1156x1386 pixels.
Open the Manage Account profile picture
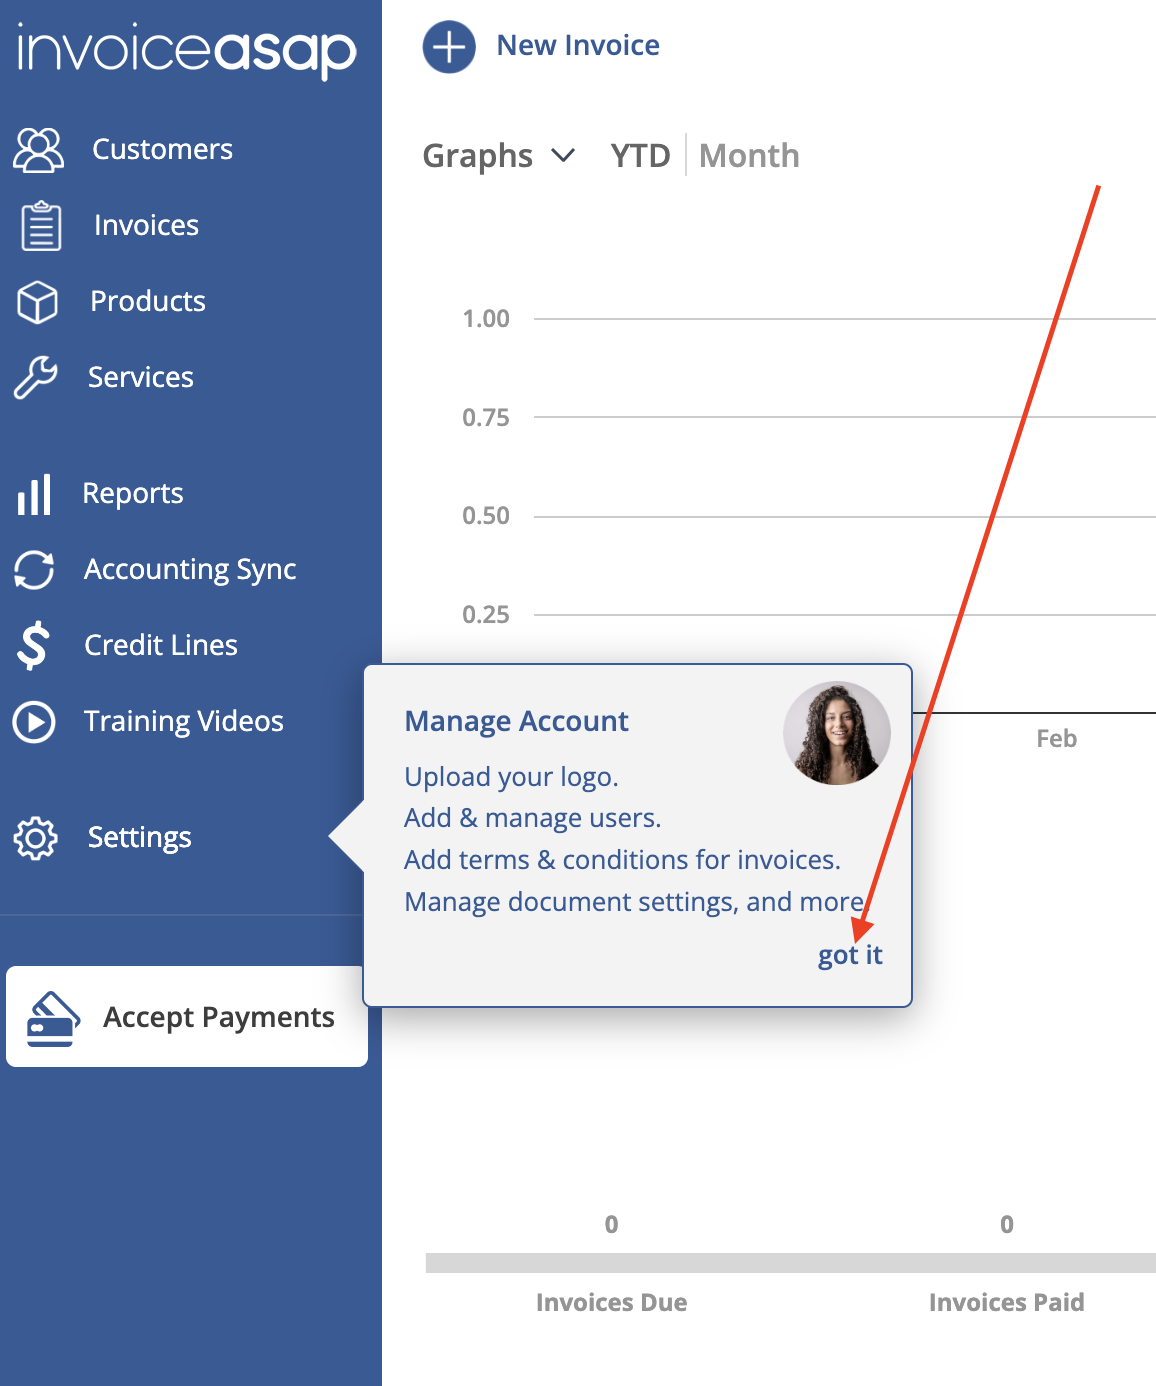tap(837, 732)
